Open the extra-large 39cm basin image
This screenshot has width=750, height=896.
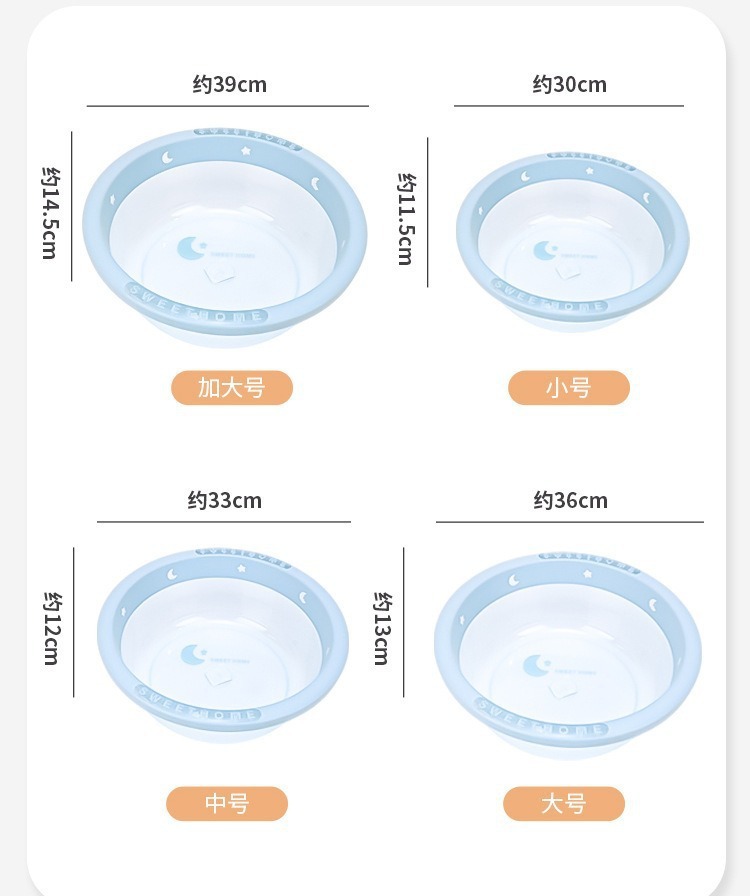tap(225, 235)
